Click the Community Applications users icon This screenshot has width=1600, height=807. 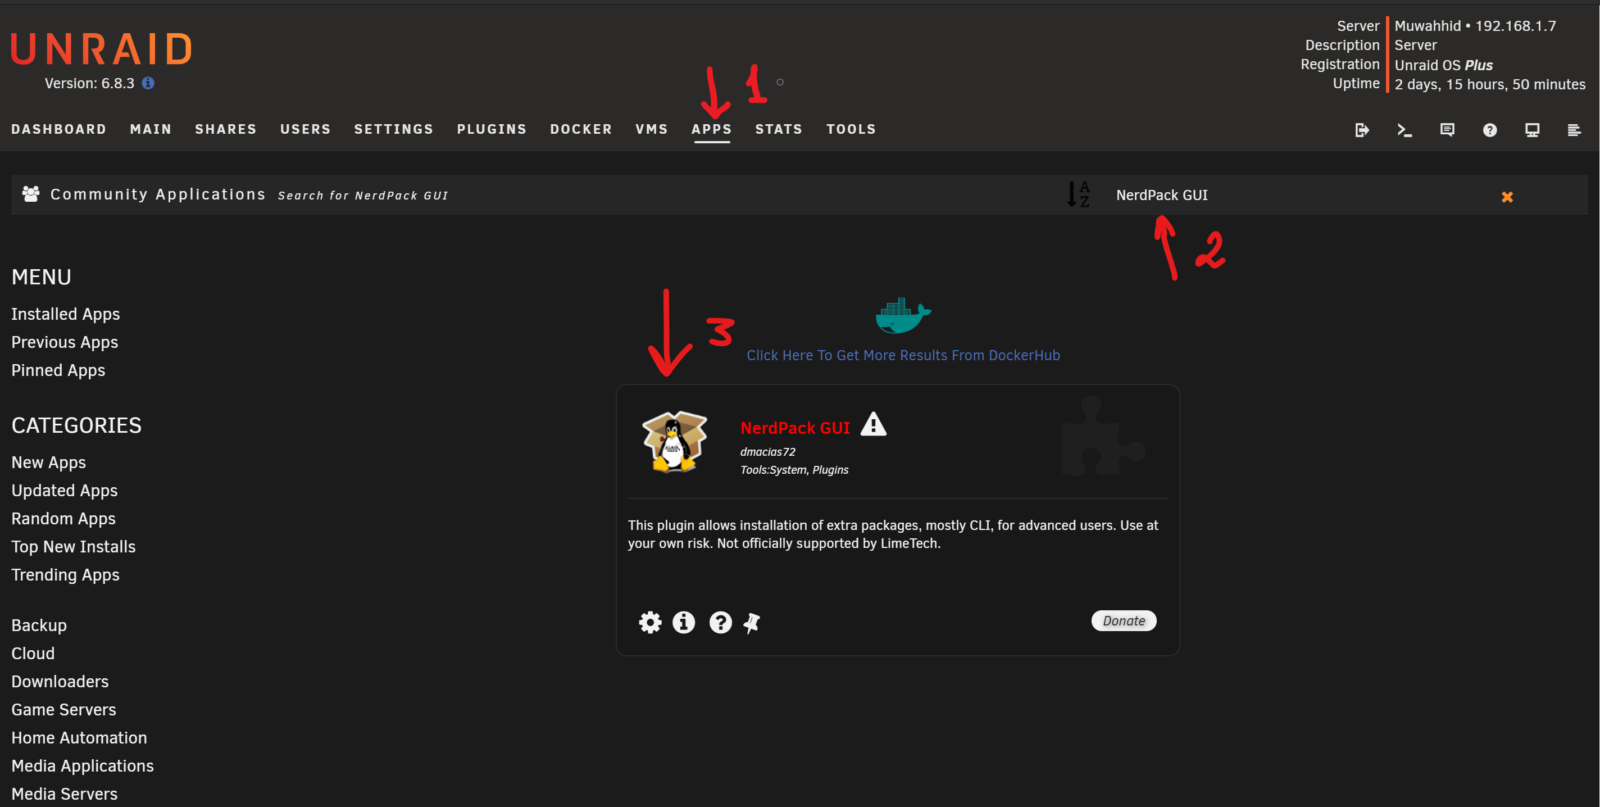tap(31, 194)
